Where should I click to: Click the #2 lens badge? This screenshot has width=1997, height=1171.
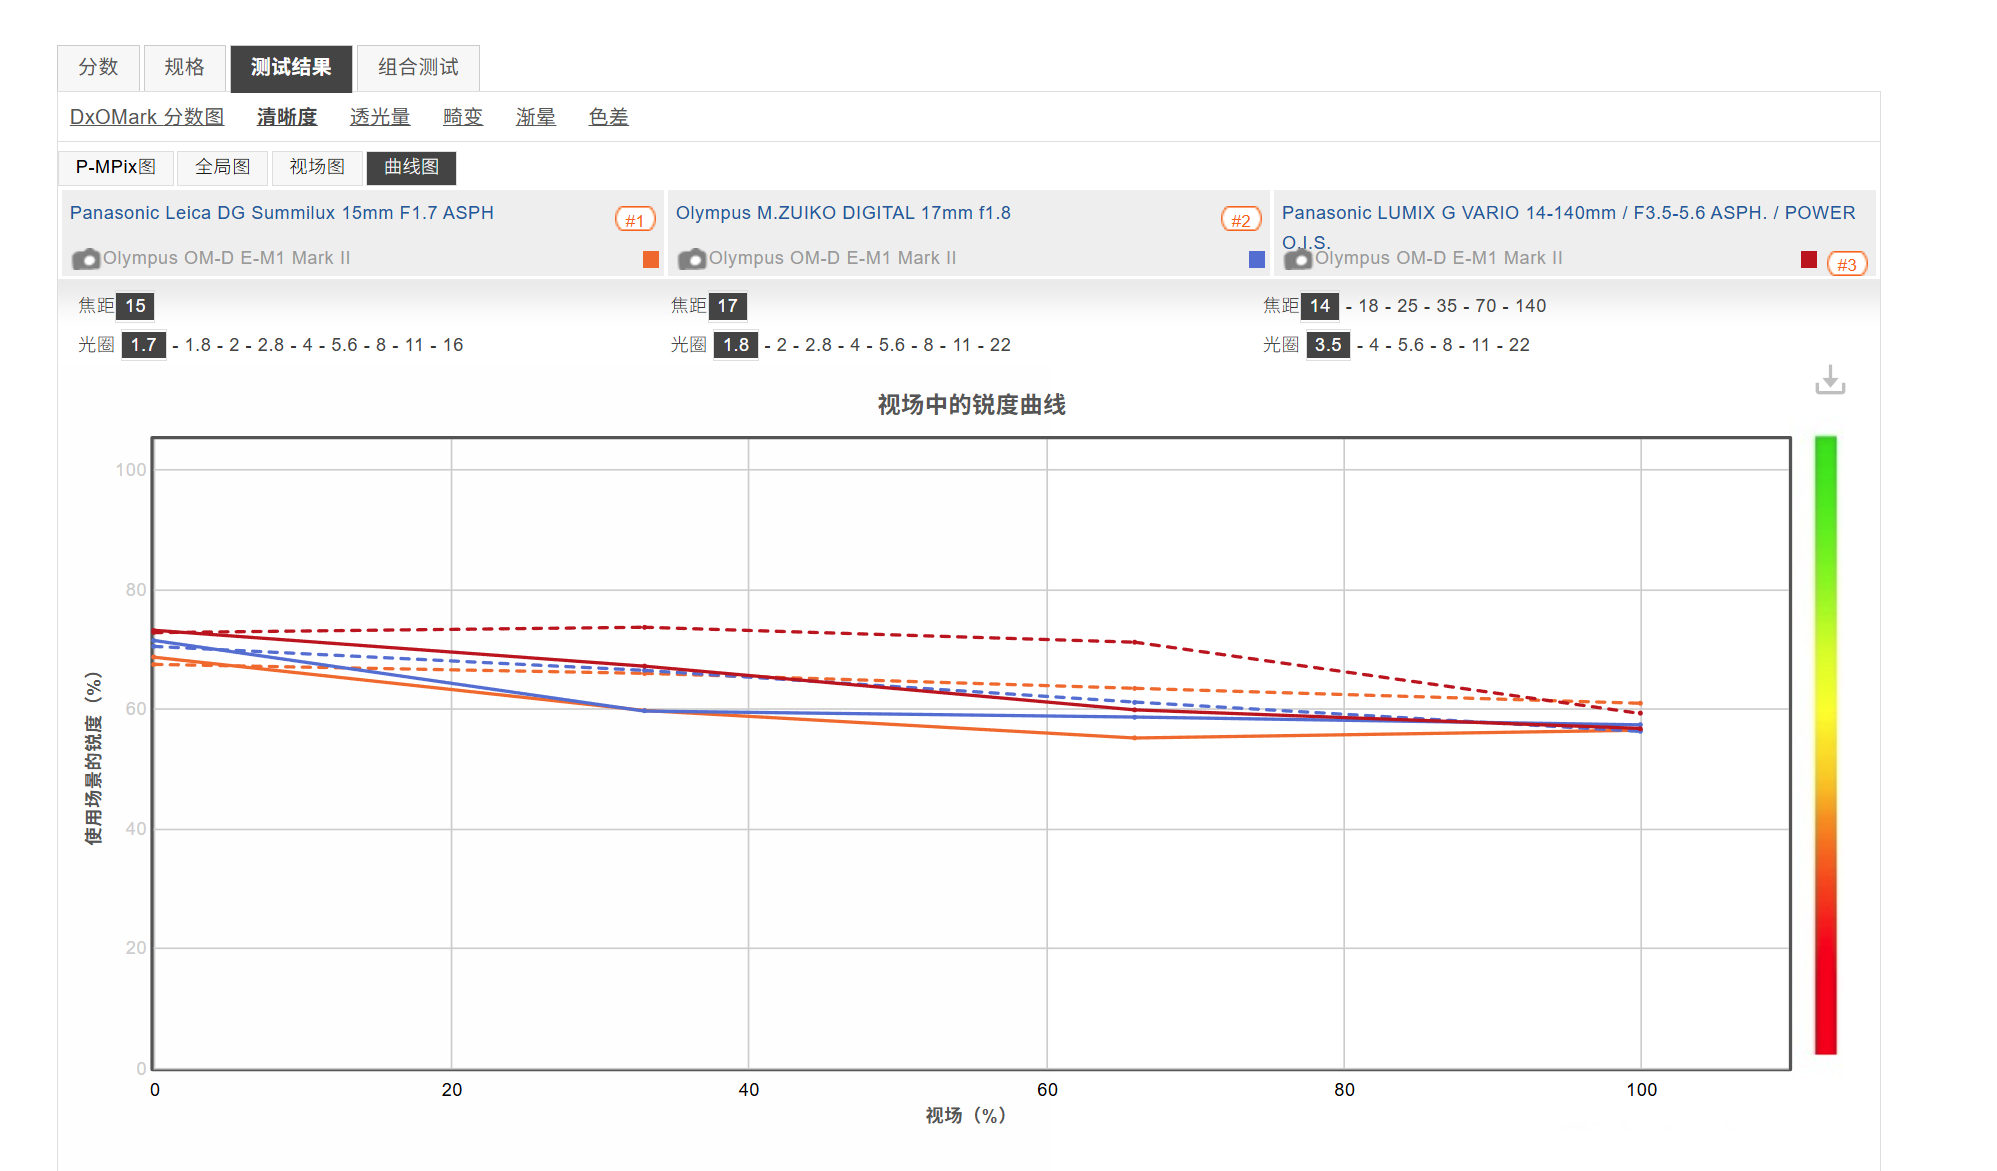pyautogui.click(x=1241, y=220)
